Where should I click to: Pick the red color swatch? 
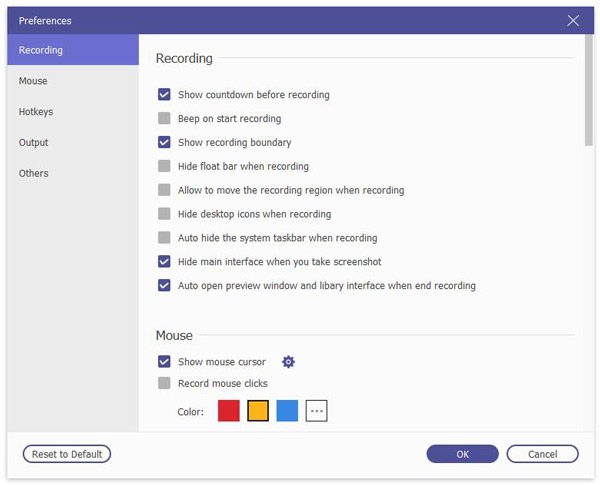(x=229, y=411)
